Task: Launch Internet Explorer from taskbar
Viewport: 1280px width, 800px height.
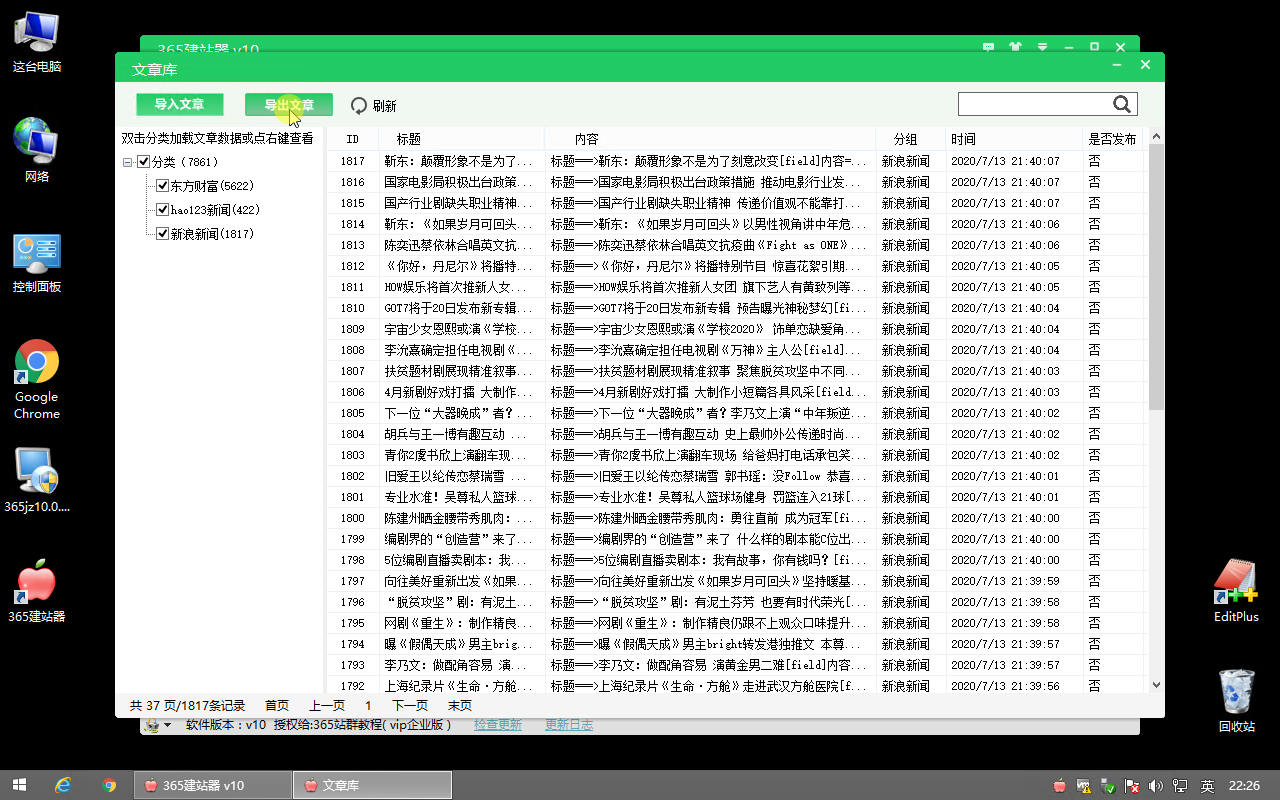Action: click(x=64, y=785)
